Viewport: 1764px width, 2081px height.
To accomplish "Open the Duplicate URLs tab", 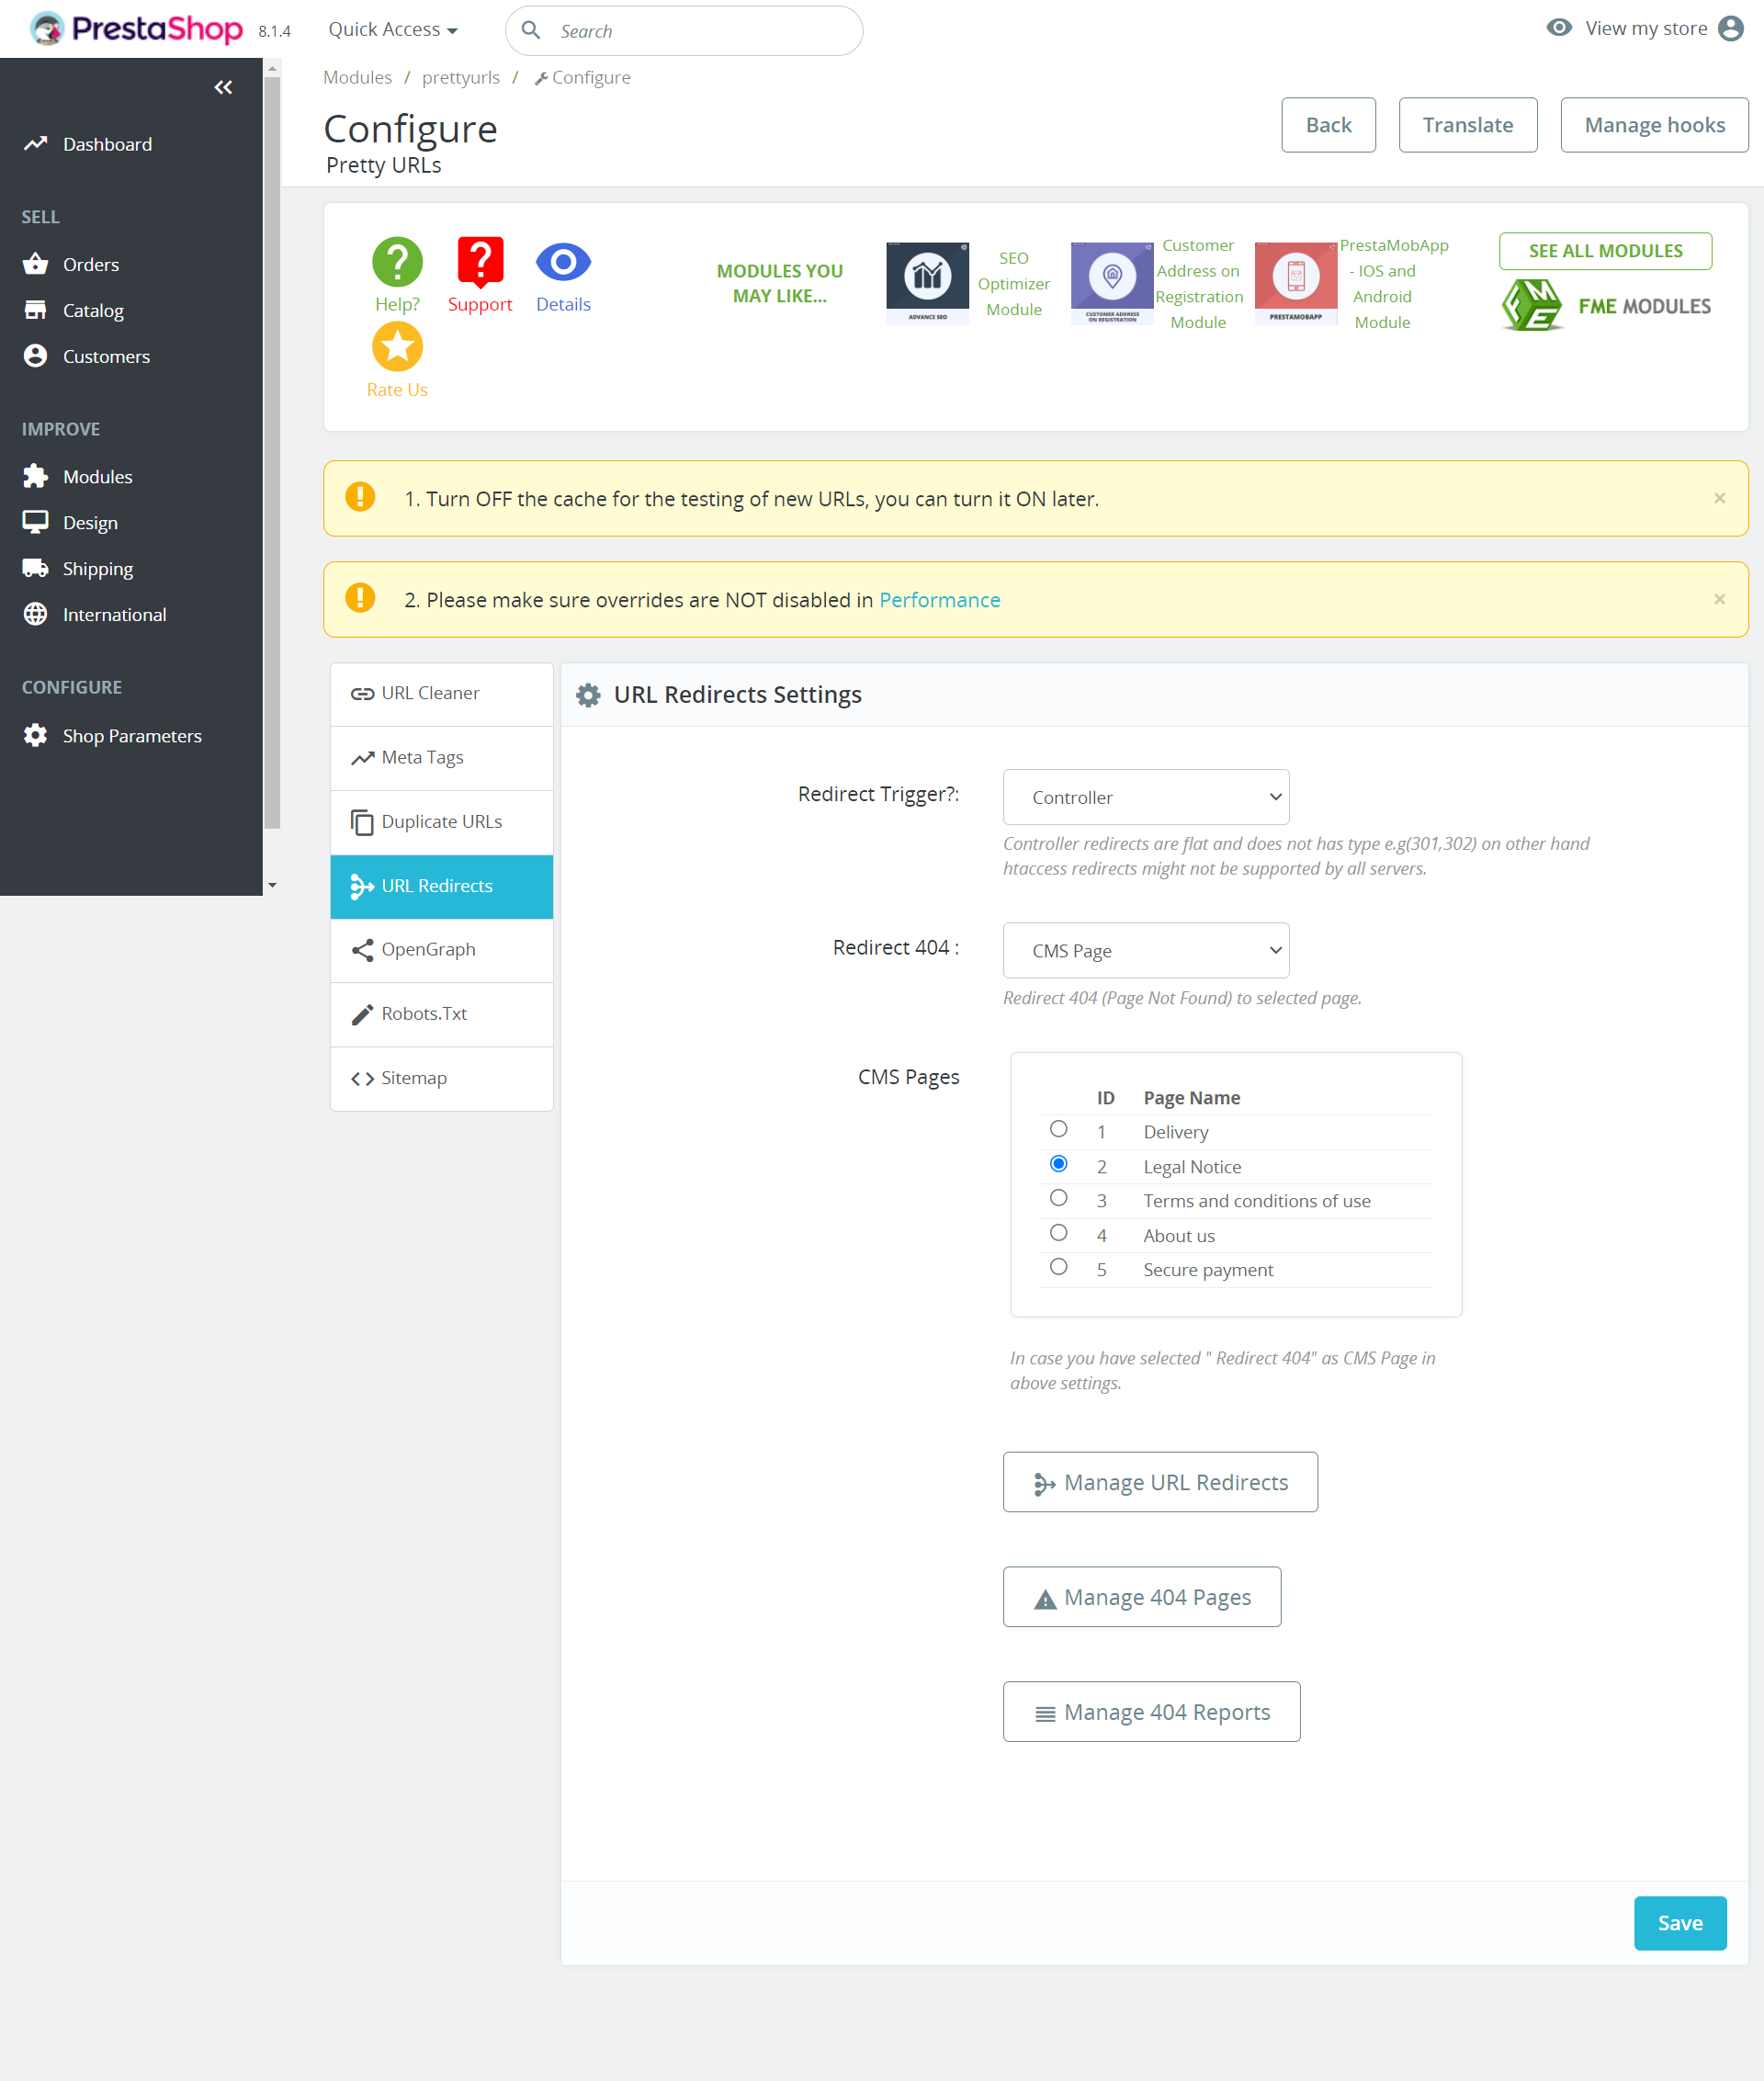I will [x=441, y=821].
